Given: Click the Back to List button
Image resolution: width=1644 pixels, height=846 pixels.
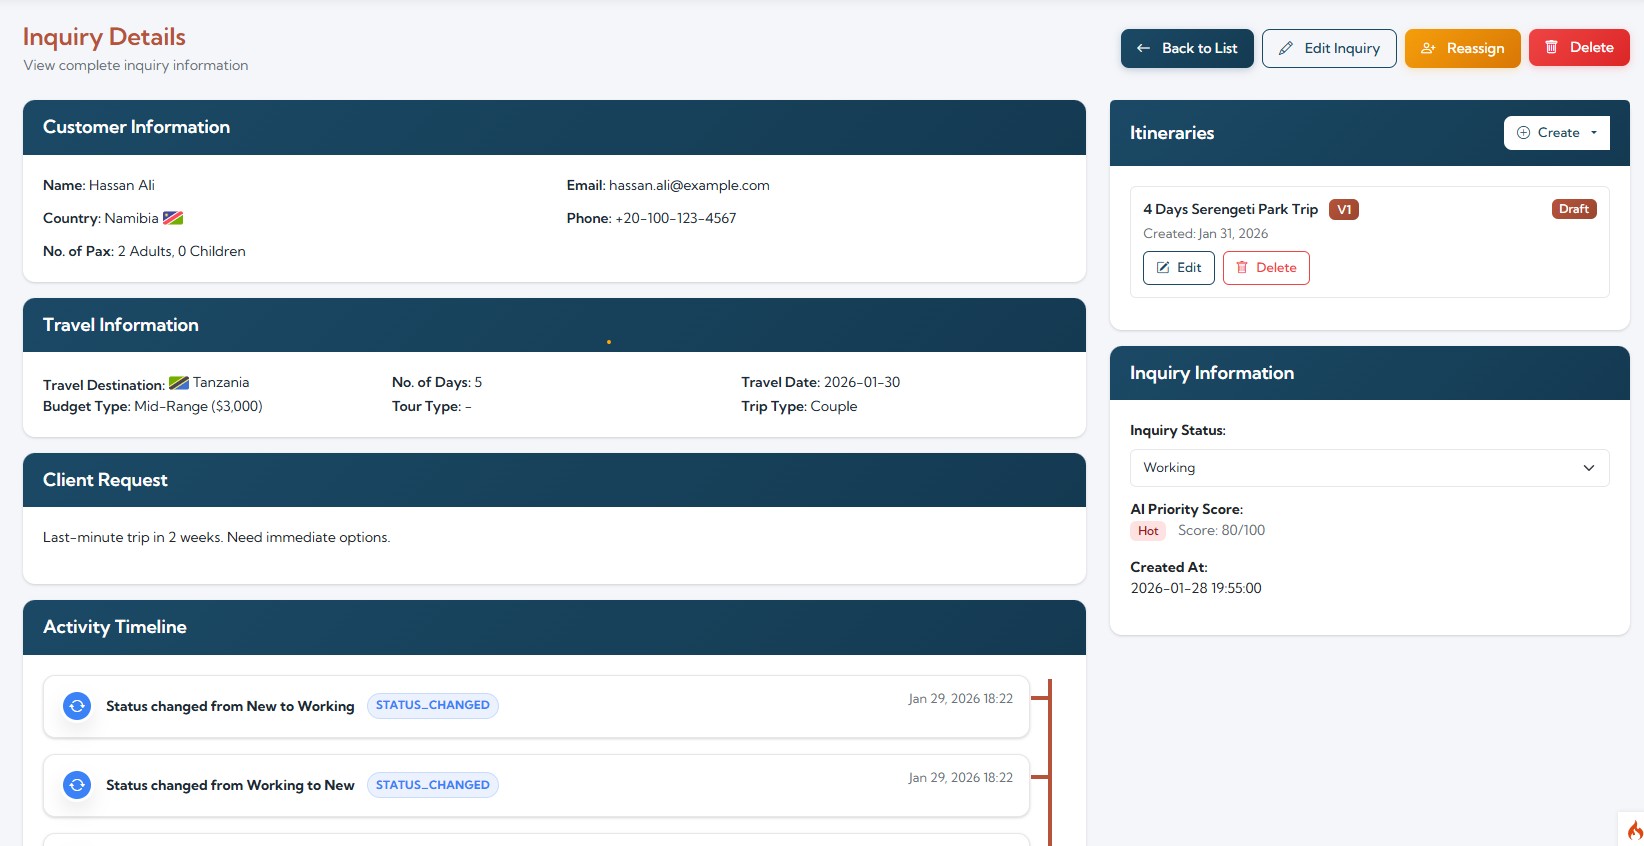Looking at the screenshot, I should coord(1187,48).
